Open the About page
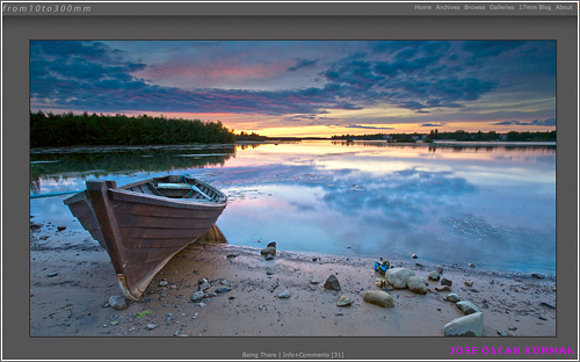 564,7
